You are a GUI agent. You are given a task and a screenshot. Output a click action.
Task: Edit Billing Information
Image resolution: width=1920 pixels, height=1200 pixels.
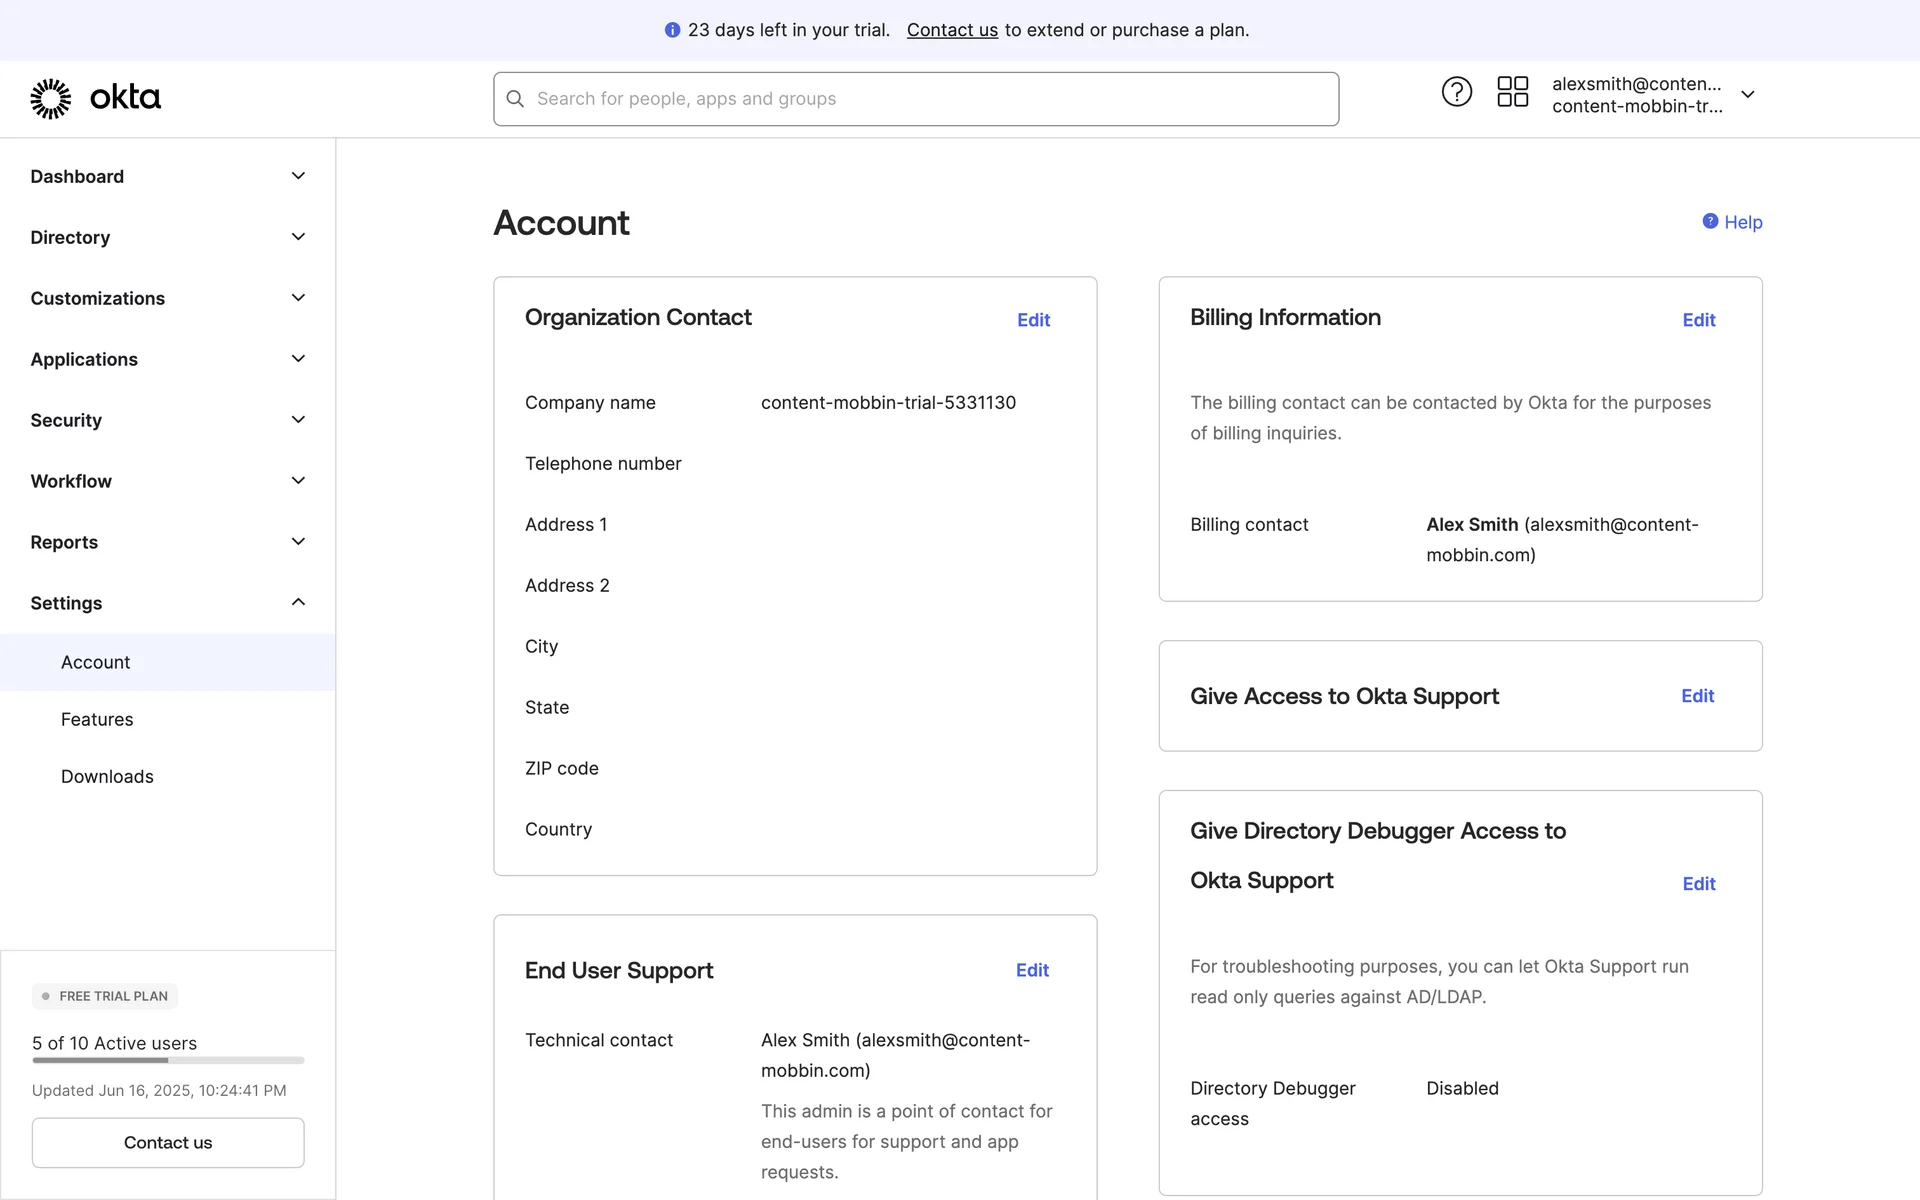[1698, 320]
